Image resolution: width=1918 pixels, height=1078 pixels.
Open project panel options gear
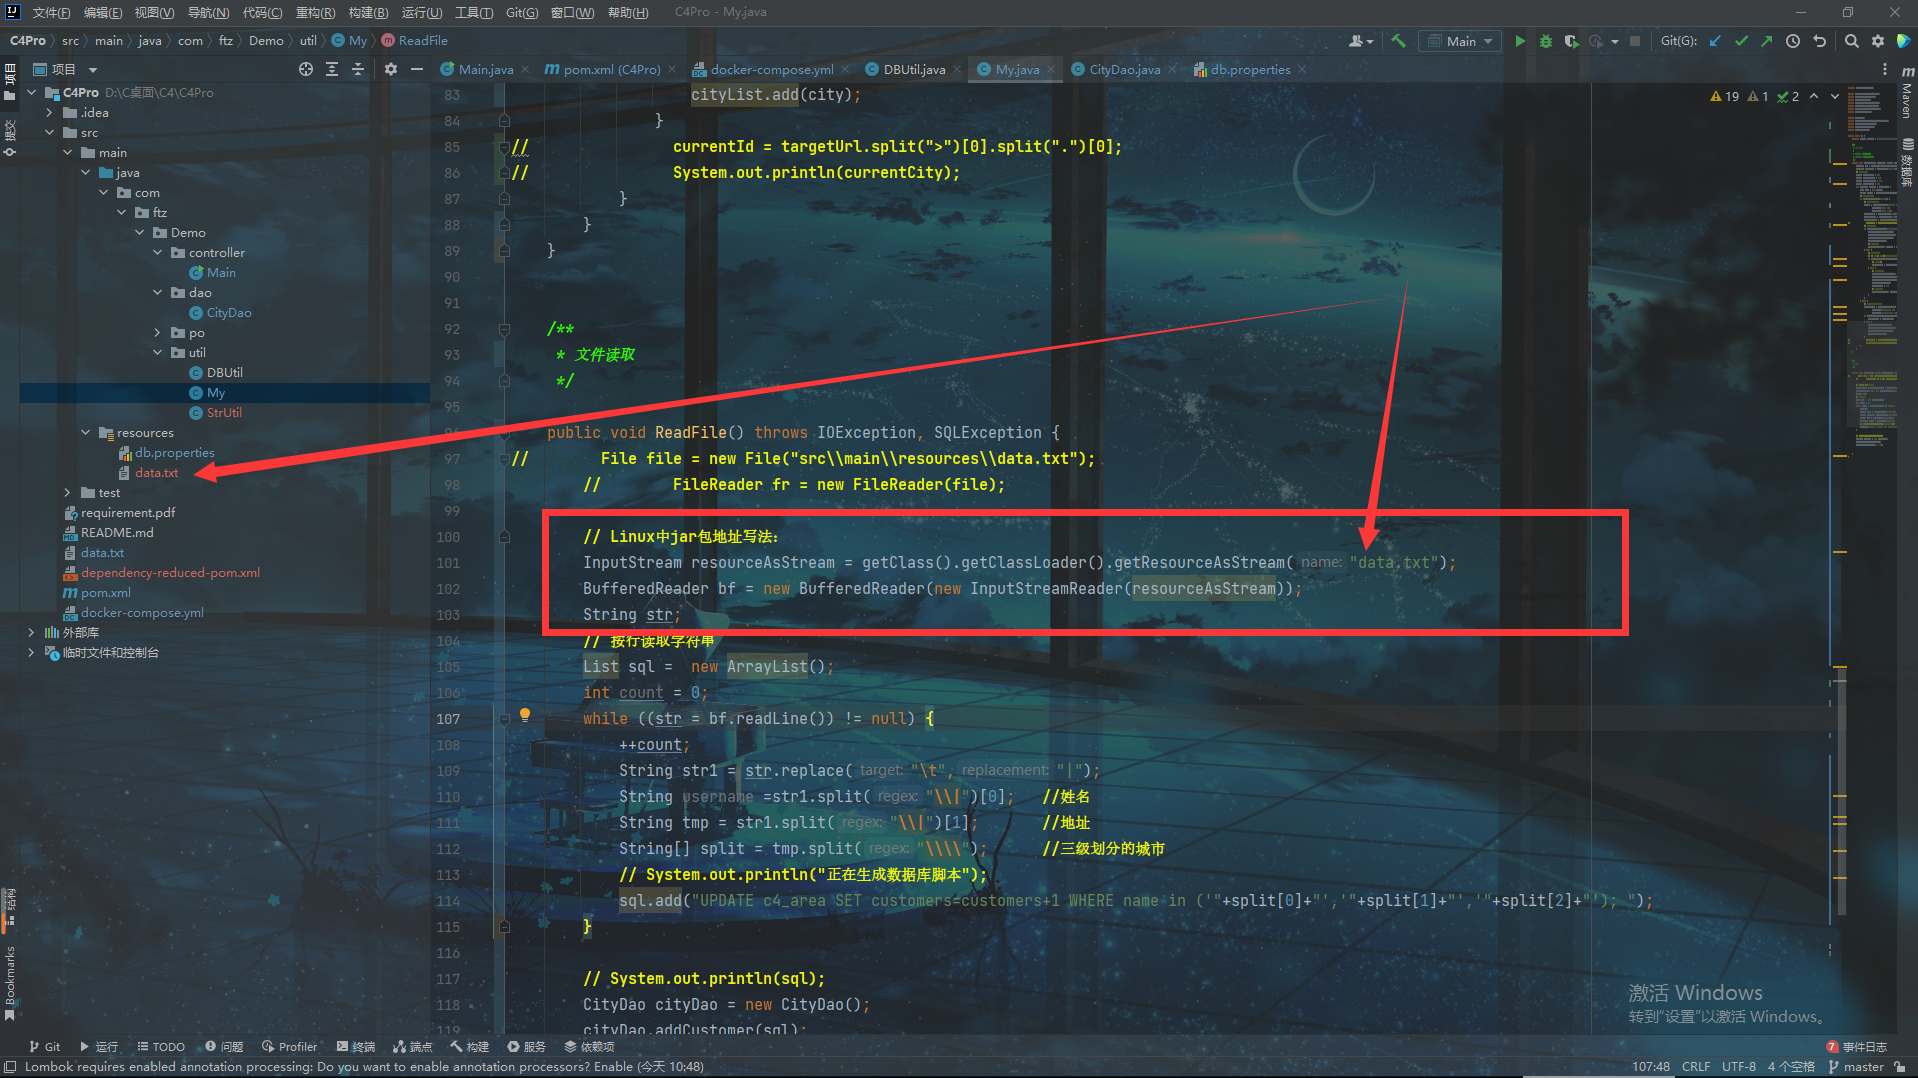tap(391, 69)
